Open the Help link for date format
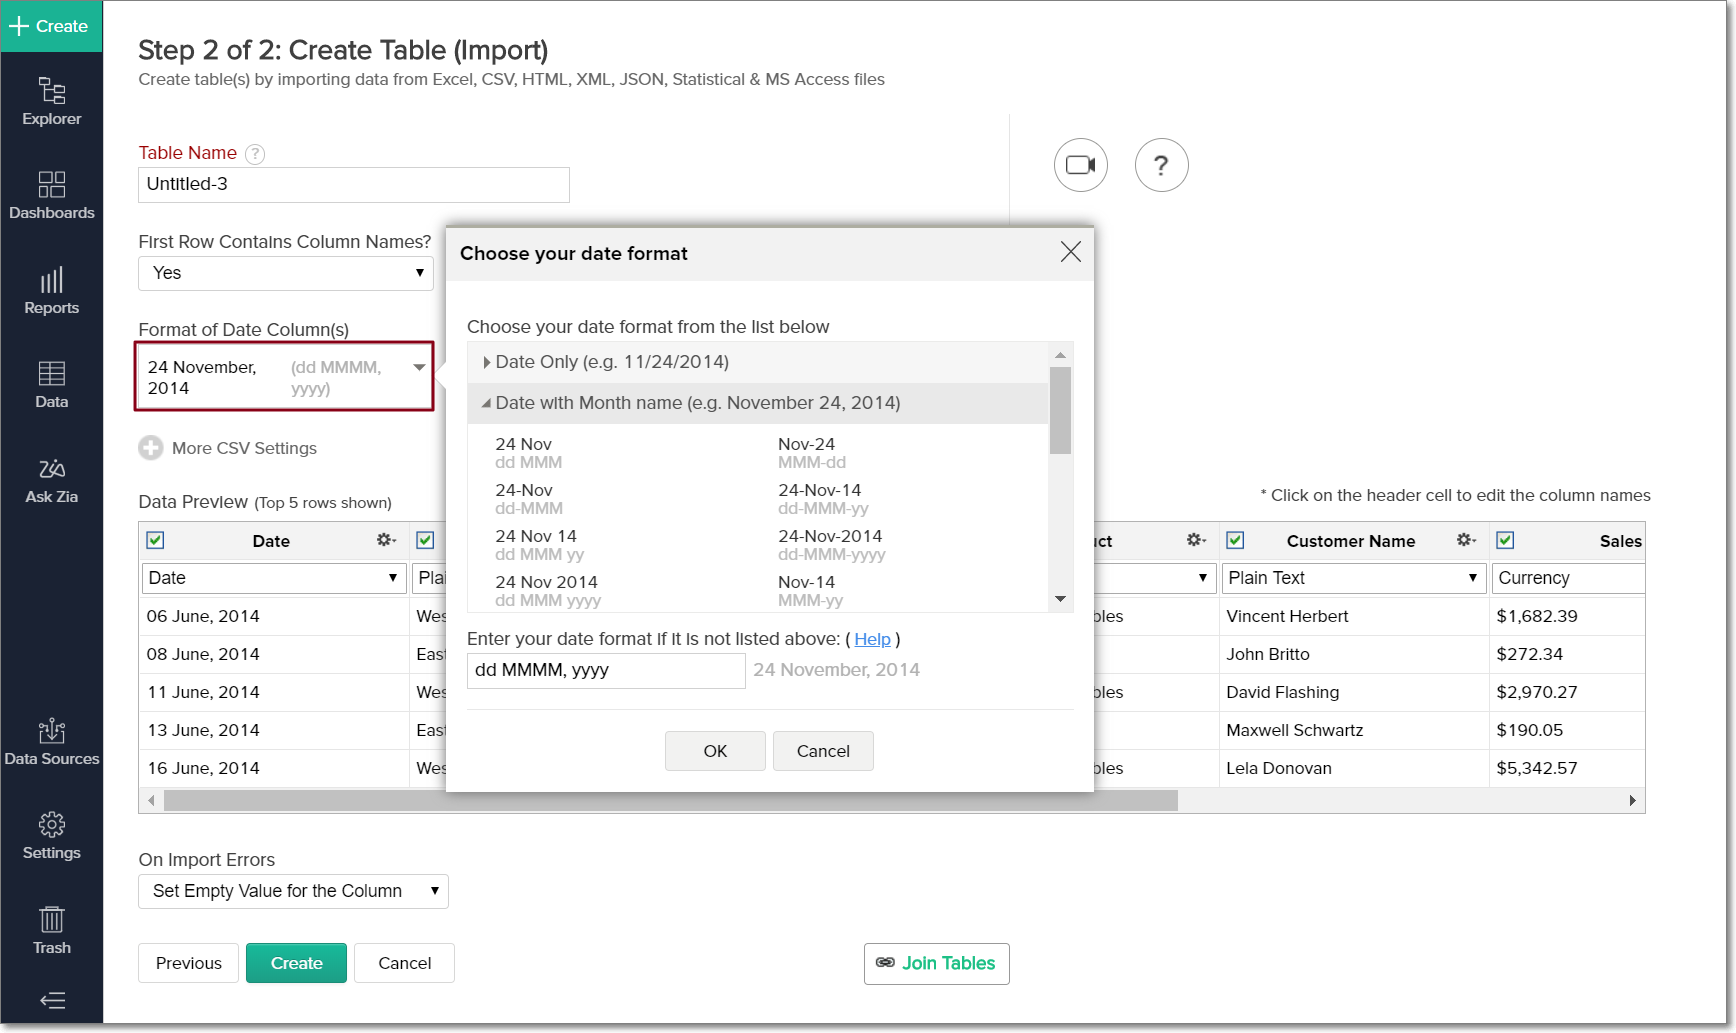The height and width of the screenshot is (1033, 1736). pyautogui.click(x=872, y=639)
